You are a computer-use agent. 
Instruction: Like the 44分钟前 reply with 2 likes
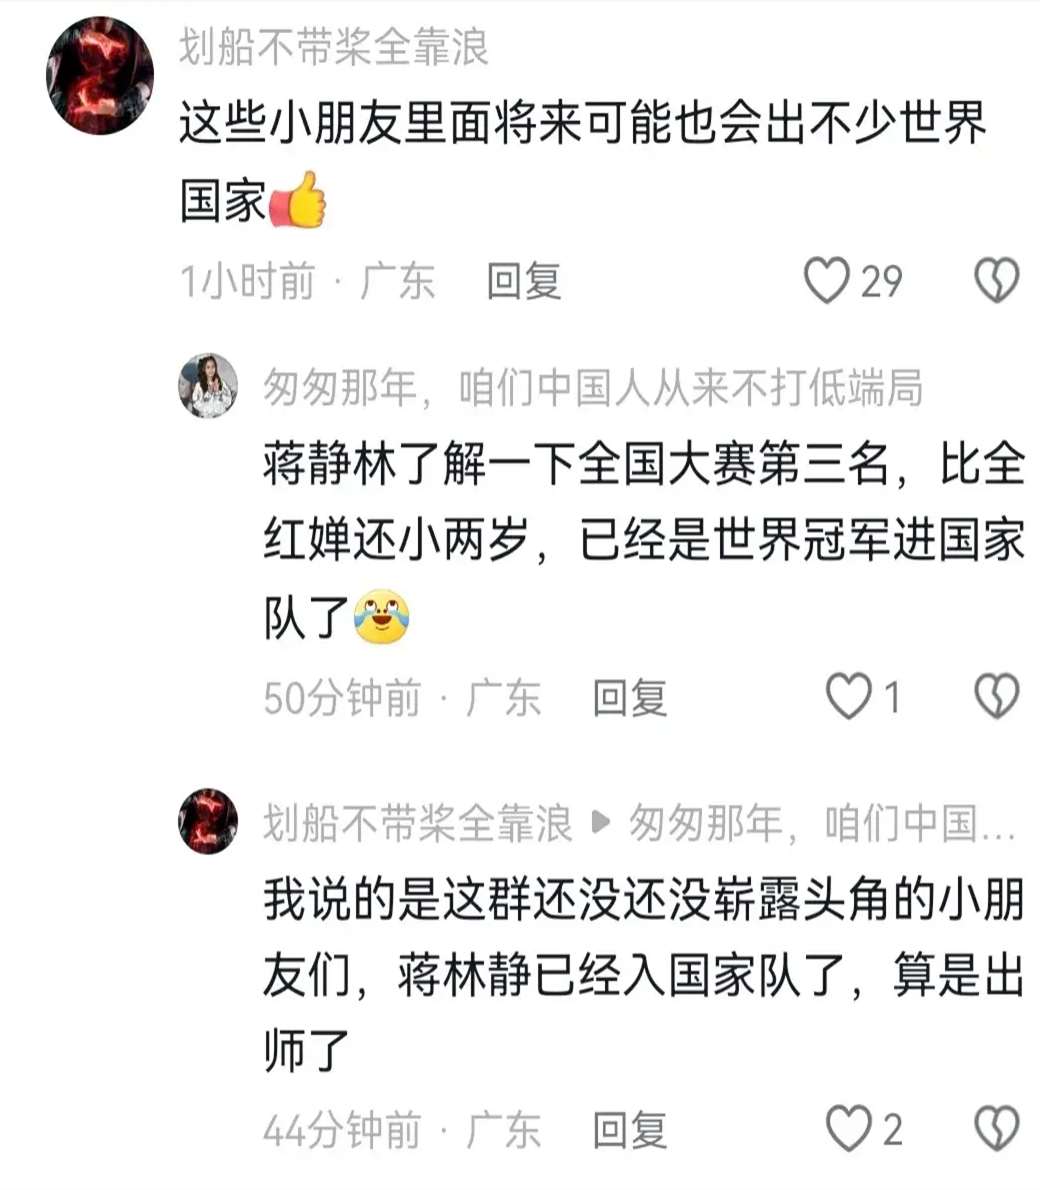(848, 1129)
